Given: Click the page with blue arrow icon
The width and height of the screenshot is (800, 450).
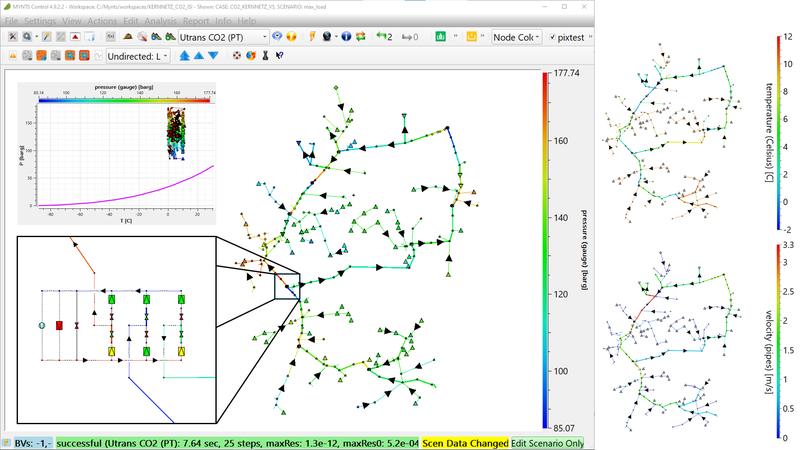Looking at the screenshot, I should 90,37.
